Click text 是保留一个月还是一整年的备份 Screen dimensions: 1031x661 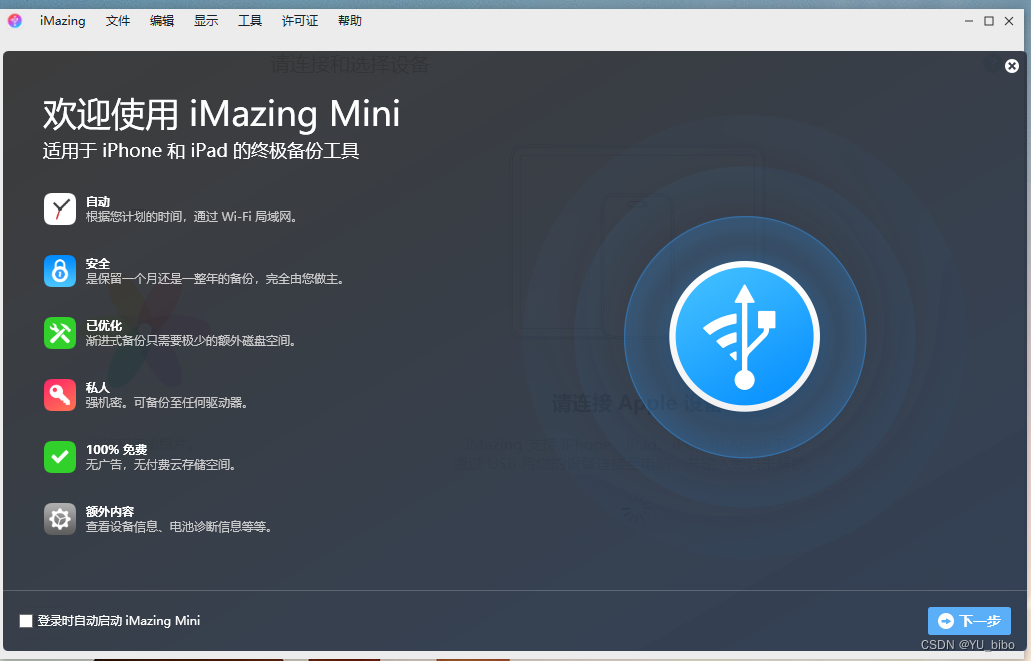coord(170,279)
